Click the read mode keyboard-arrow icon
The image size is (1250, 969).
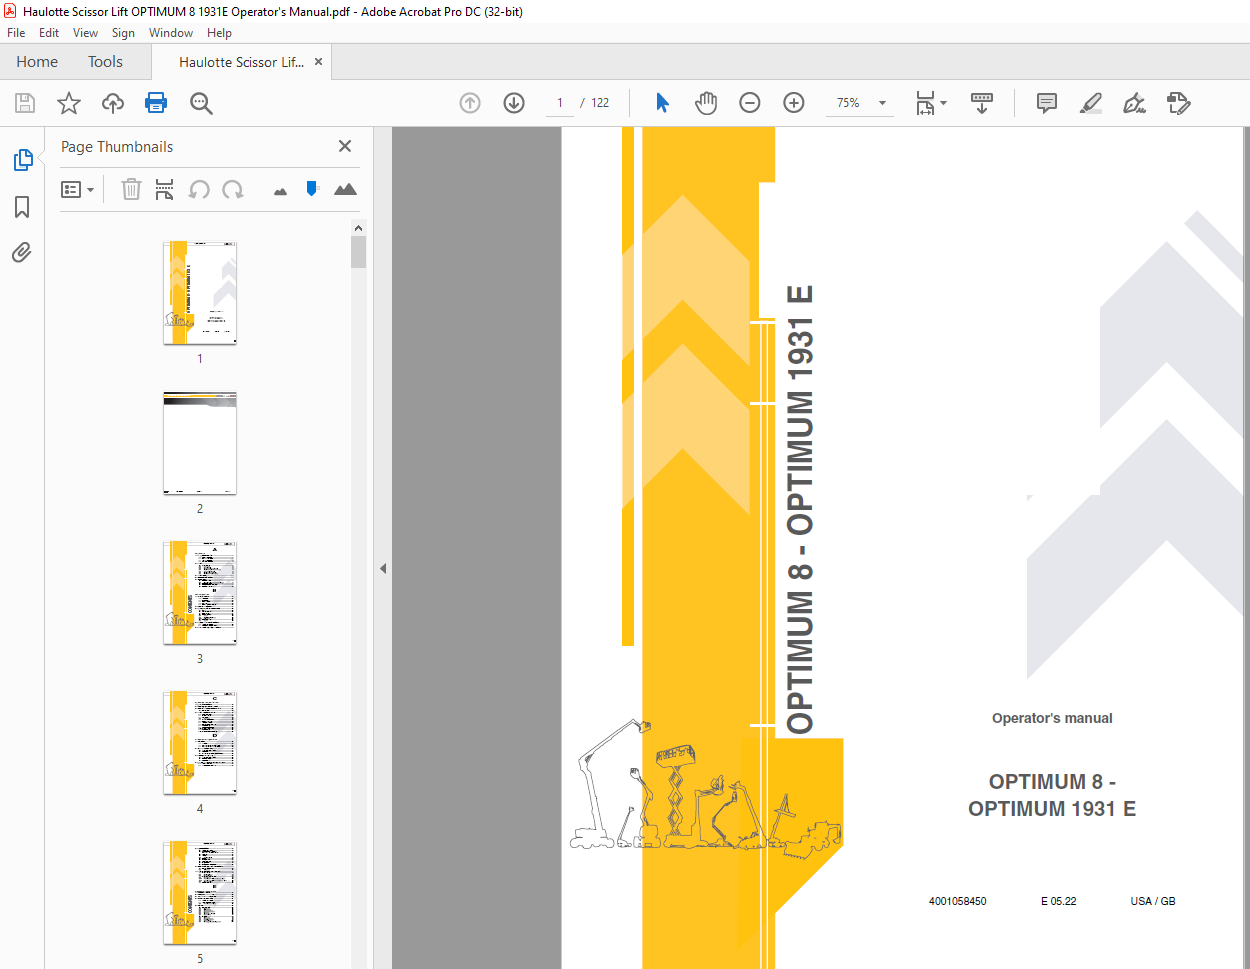pos(982,103)
